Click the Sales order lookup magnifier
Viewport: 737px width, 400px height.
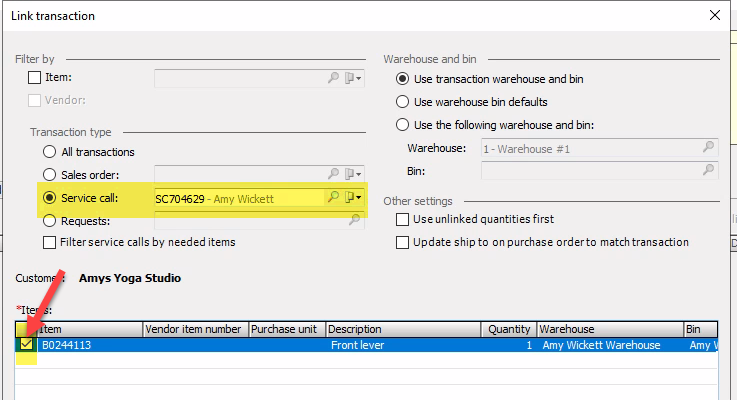click(x=333, y=174)
